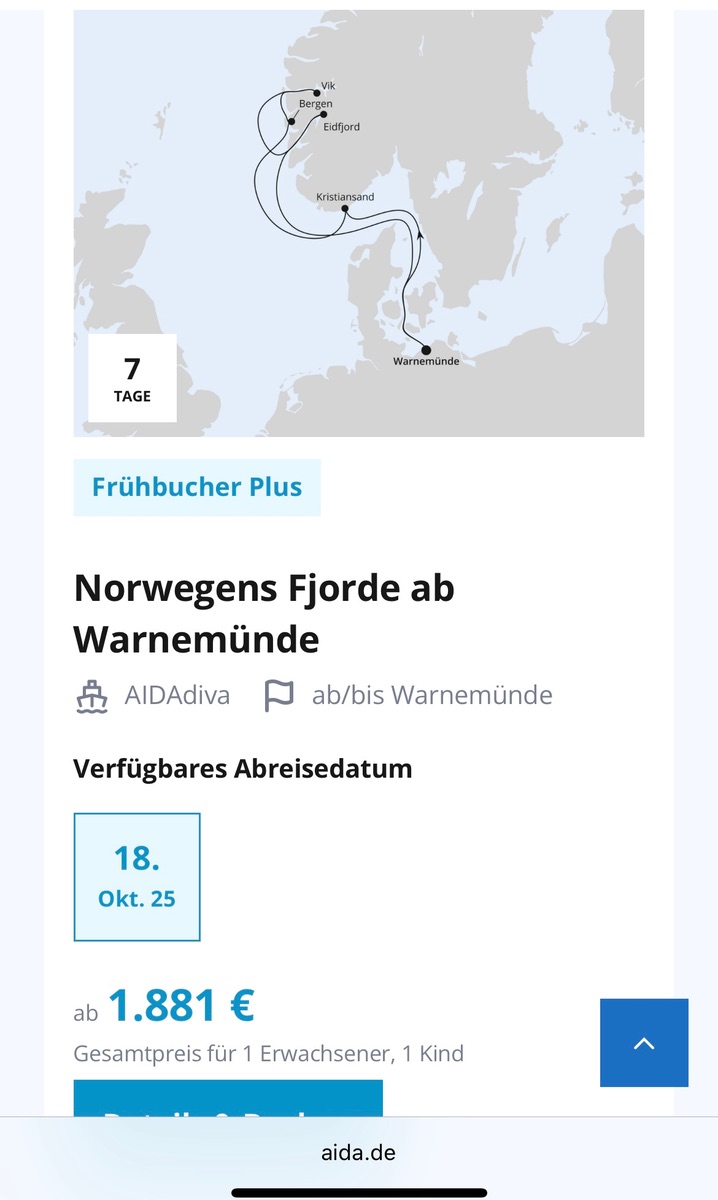Viewport: 718px width, 1200px height.
Task: Tap the home indicator bar at bottom
Action: point(359,1192)
